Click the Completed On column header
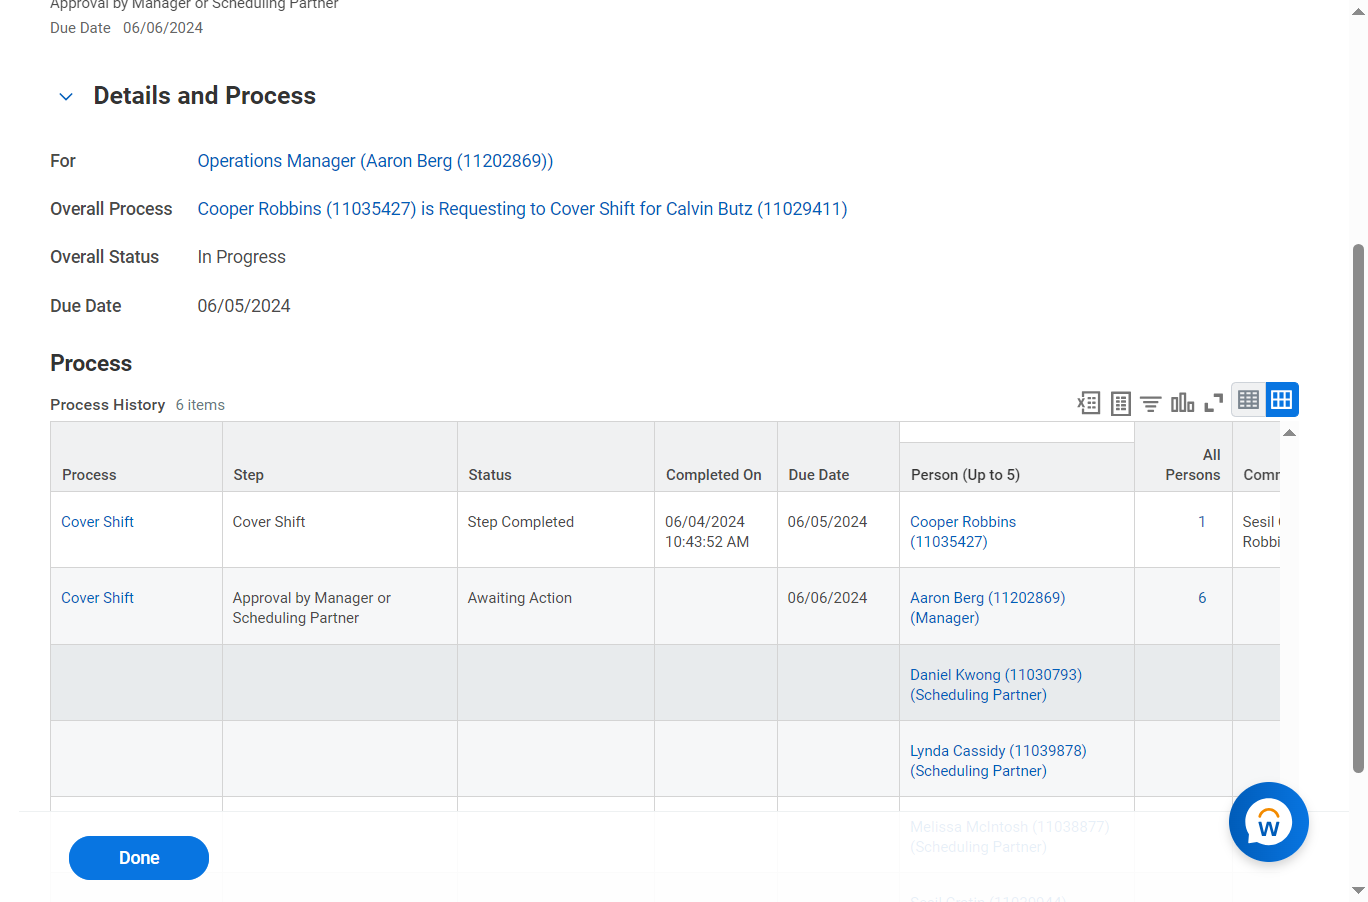Screen dimensions: 1368x902 (716, 457)
